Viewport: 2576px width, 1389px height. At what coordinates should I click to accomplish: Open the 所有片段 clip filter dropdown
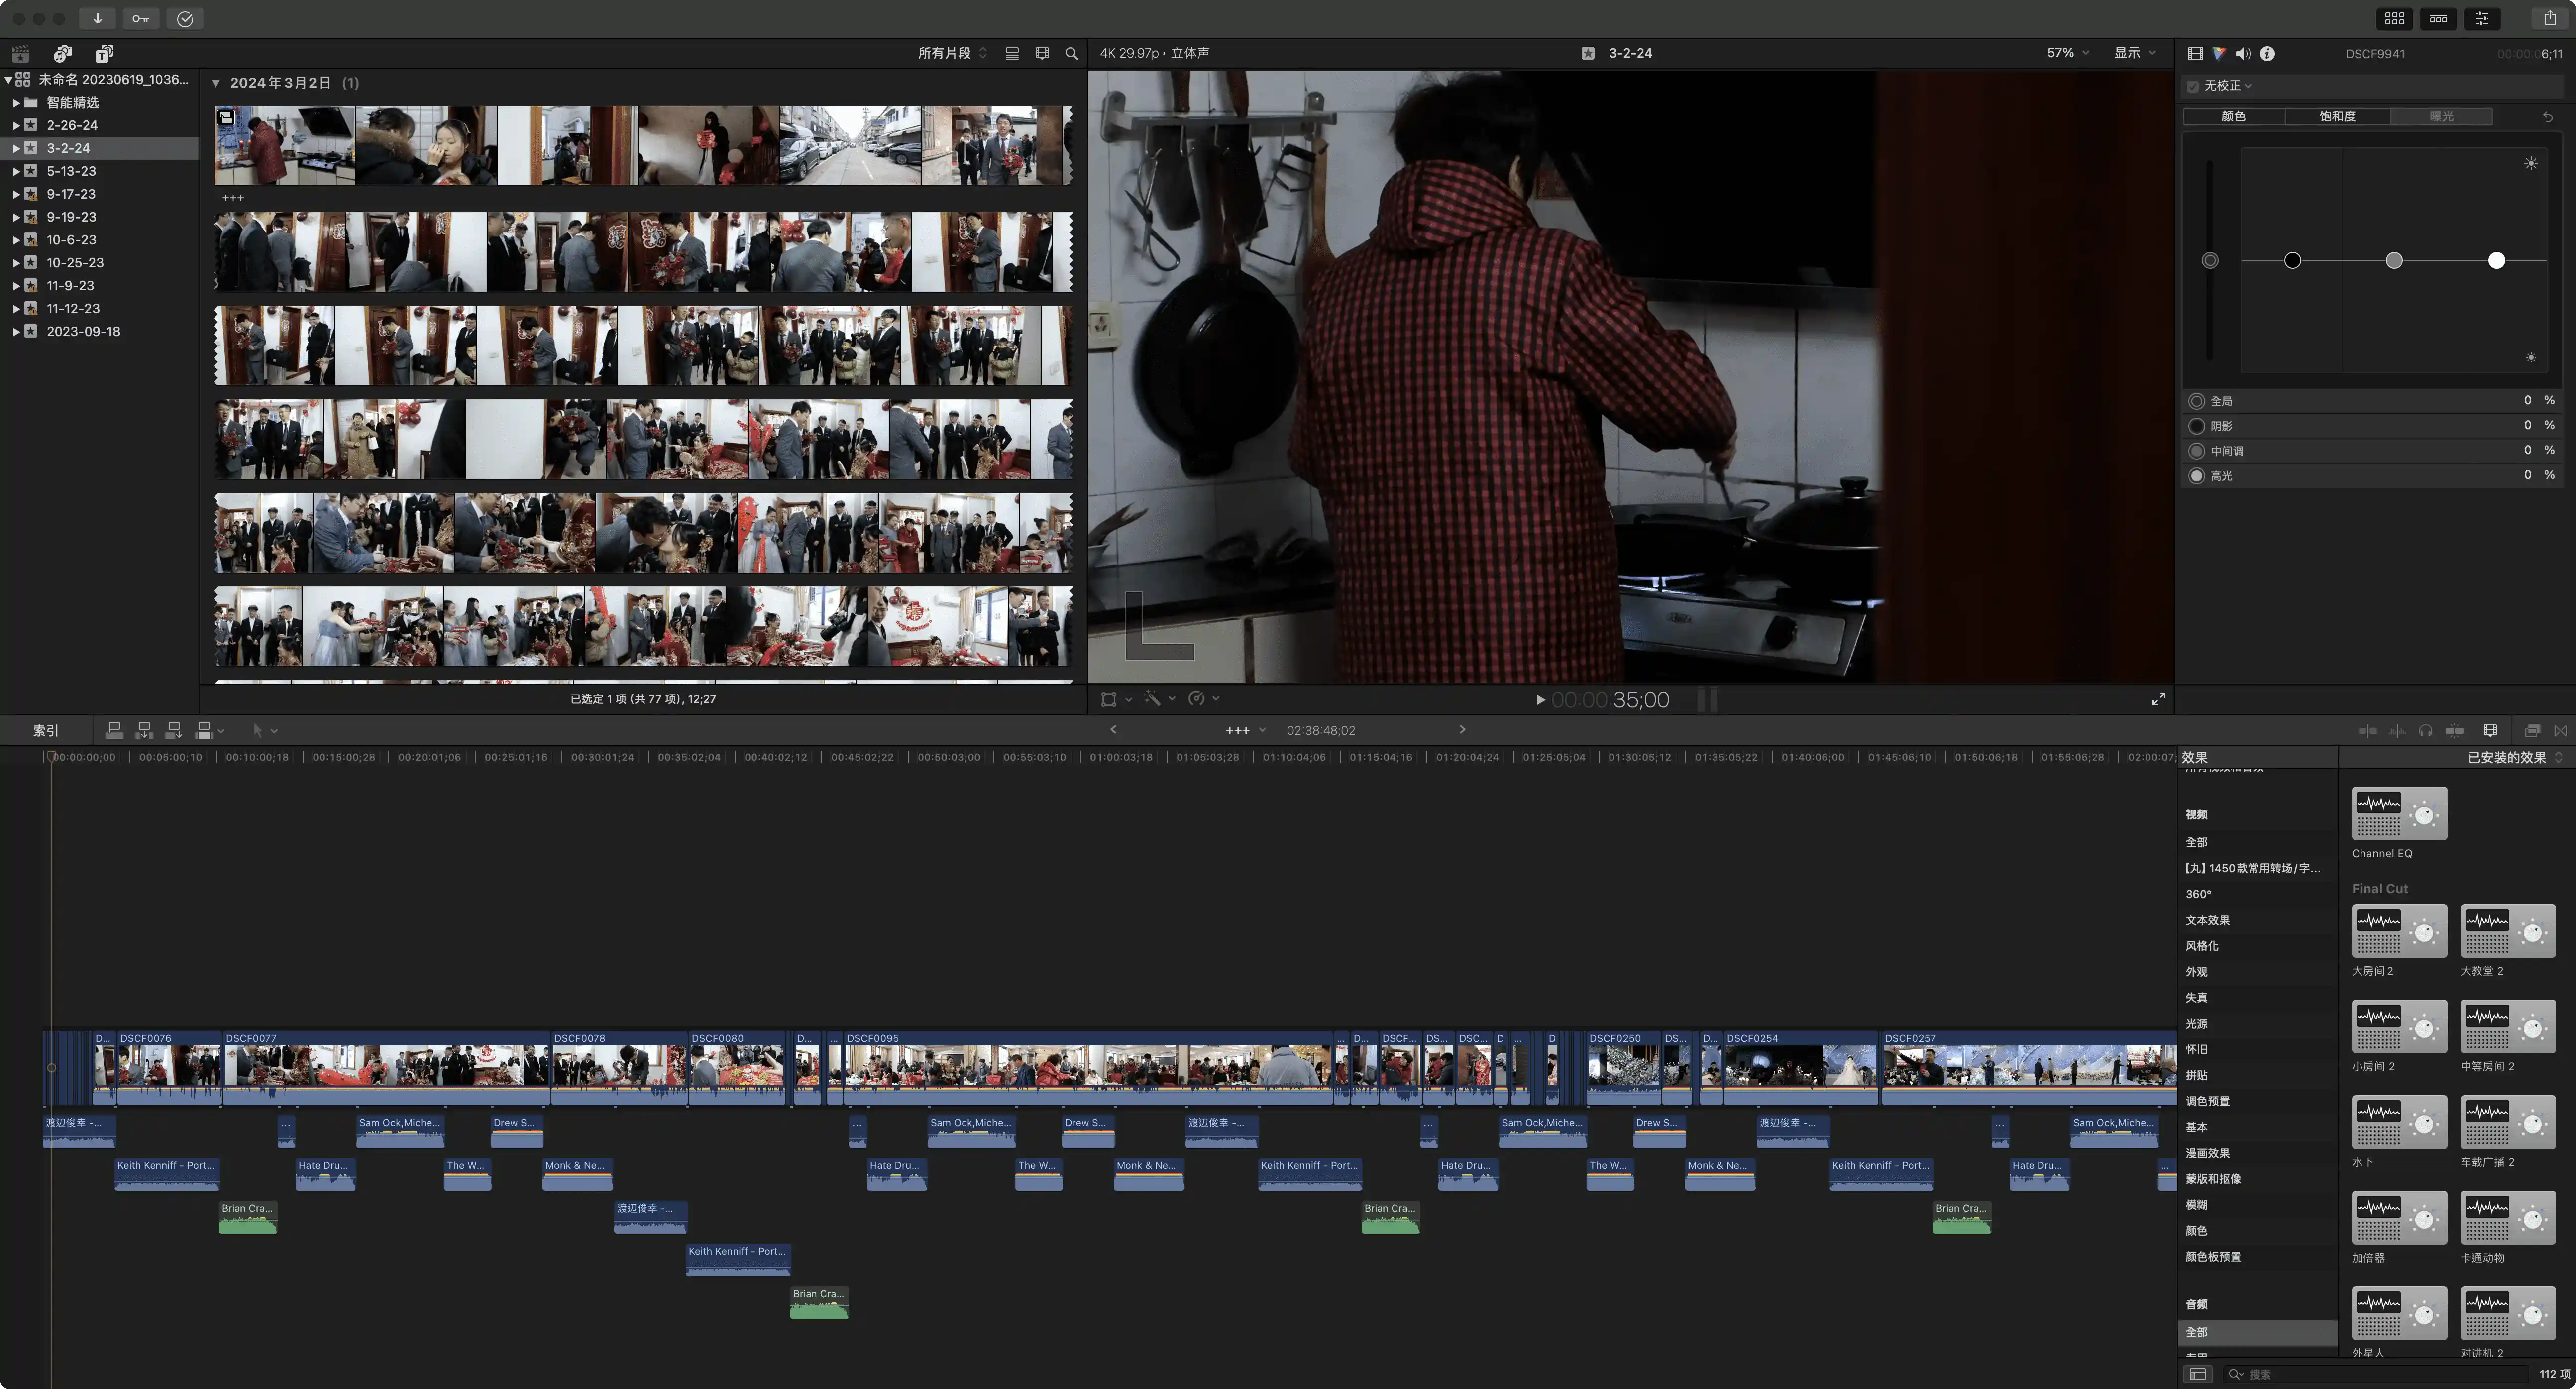click(952, 53)
